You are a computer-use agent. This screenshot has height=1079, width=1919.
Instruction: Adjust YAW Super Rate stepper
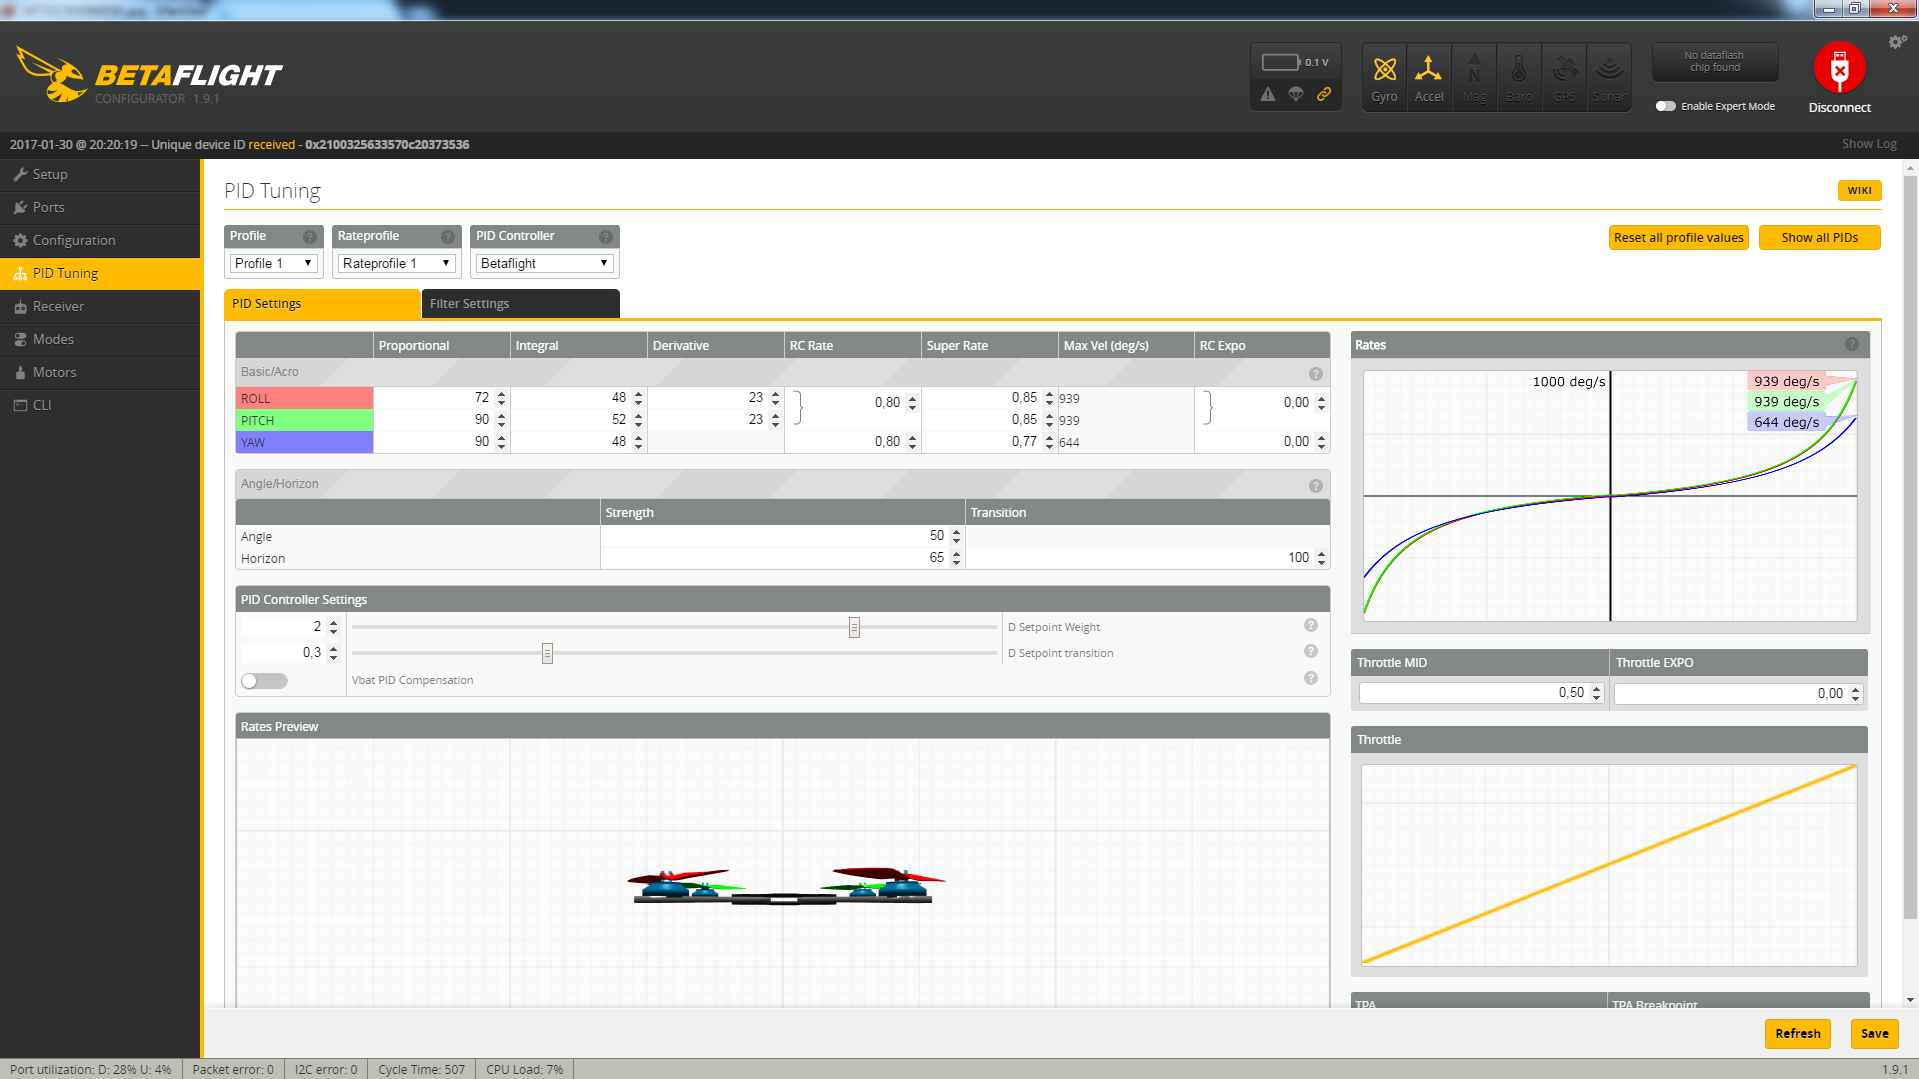pos(1049,442)
